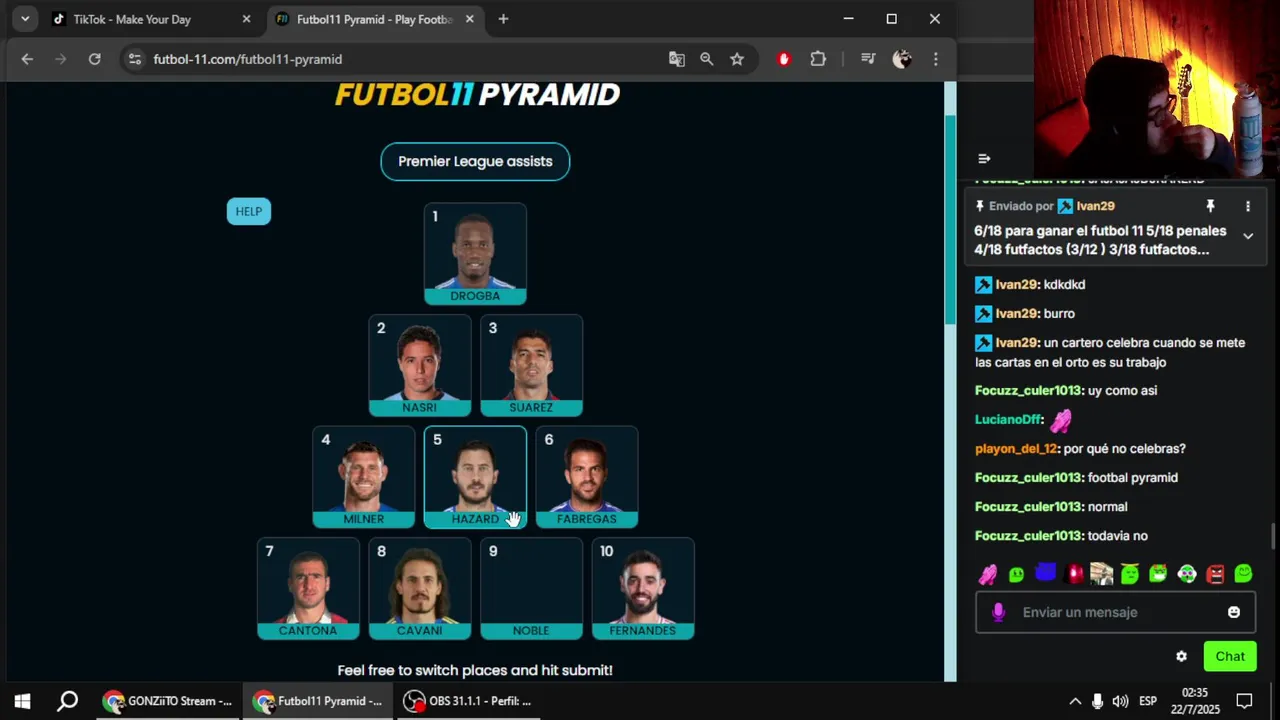This screenshot has height=720, width=1280.
Task: Click the 'Enviar un mensaje' input field
Action: coord(1115,612)
